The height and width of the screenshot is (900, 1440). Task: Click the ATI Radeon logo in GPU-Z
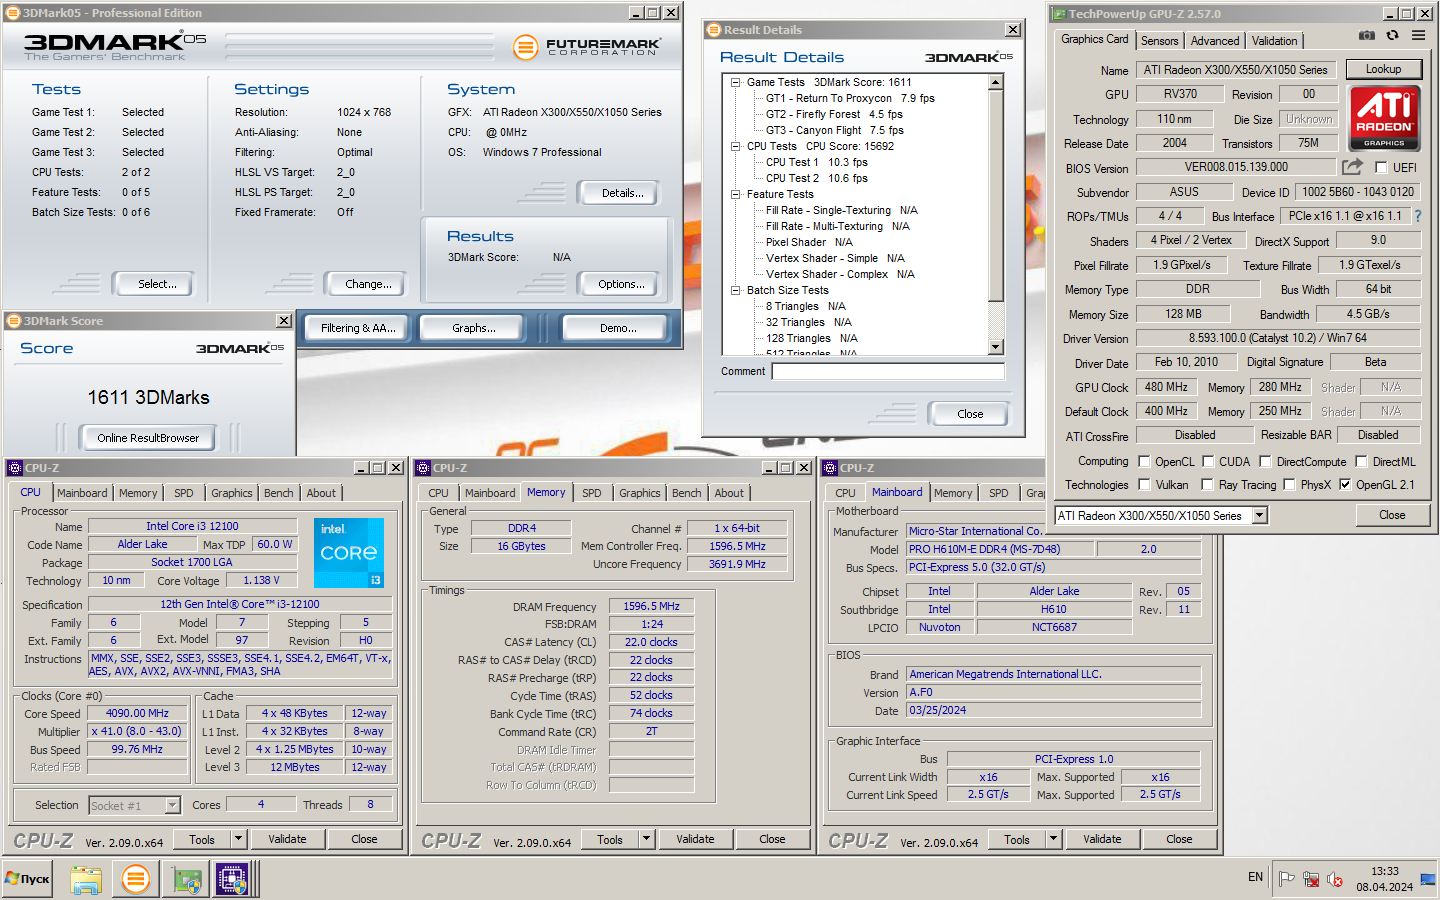tap(1385, 117)
